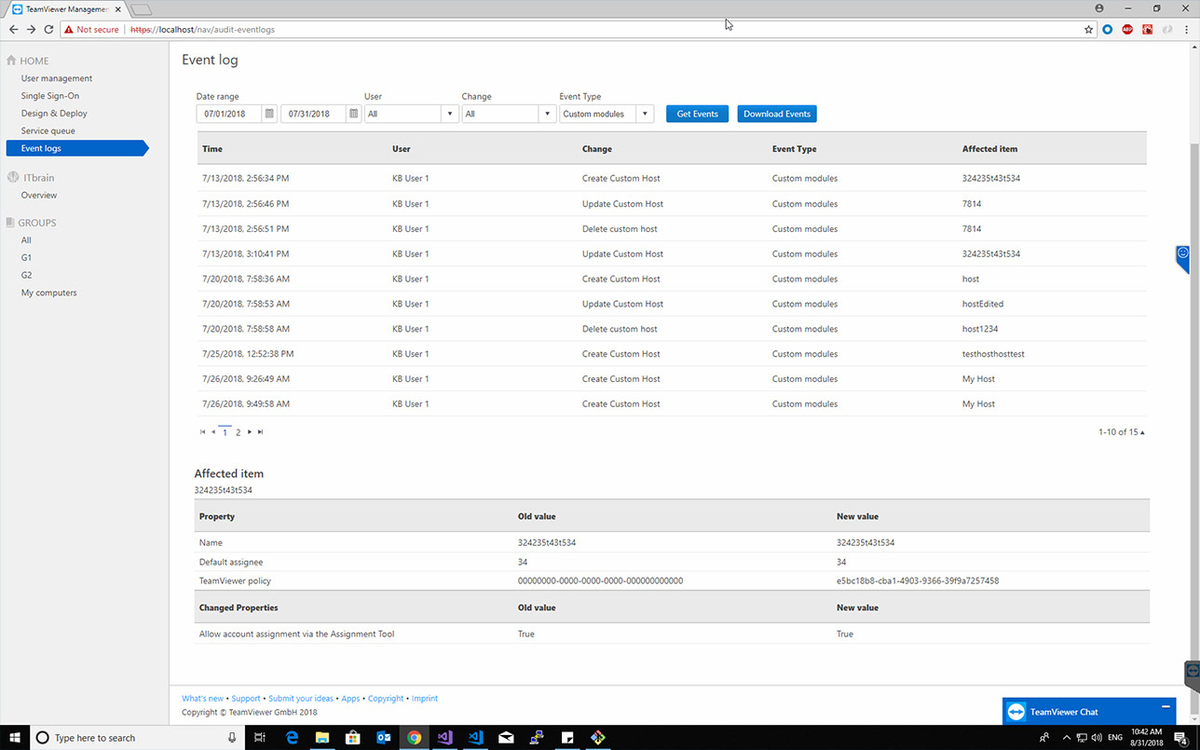Viewport: 1200px width, 750px height.
Task: Expand the Event Type dropdown
Action: [645, 114]
